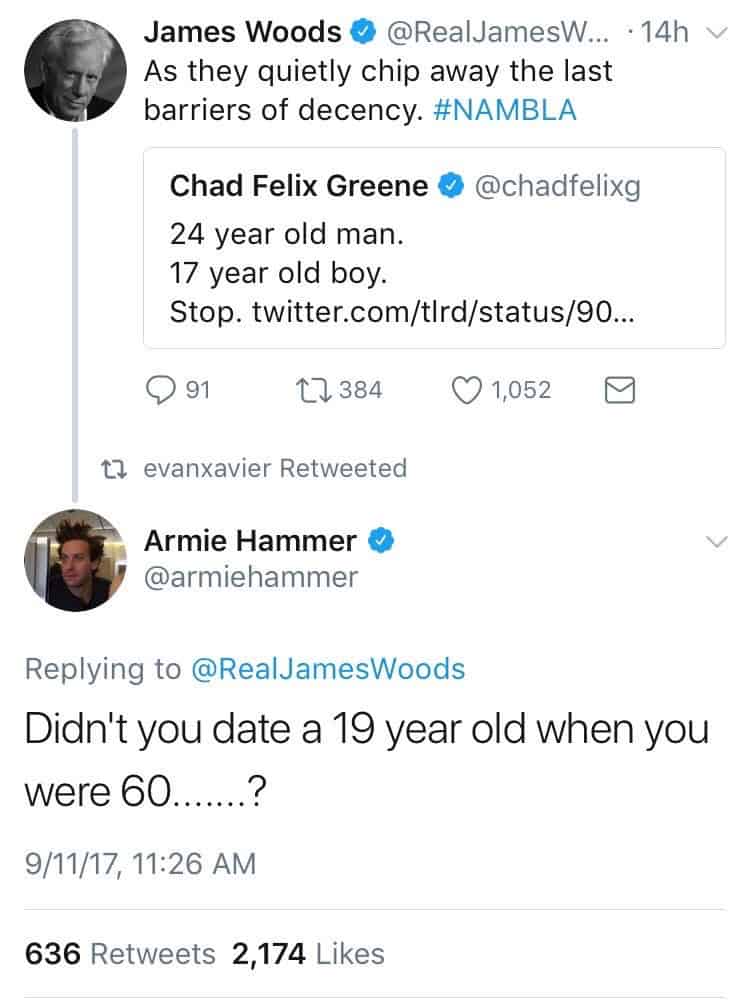
Task: Like the tweet via heart icon
Action: [465, 390]
